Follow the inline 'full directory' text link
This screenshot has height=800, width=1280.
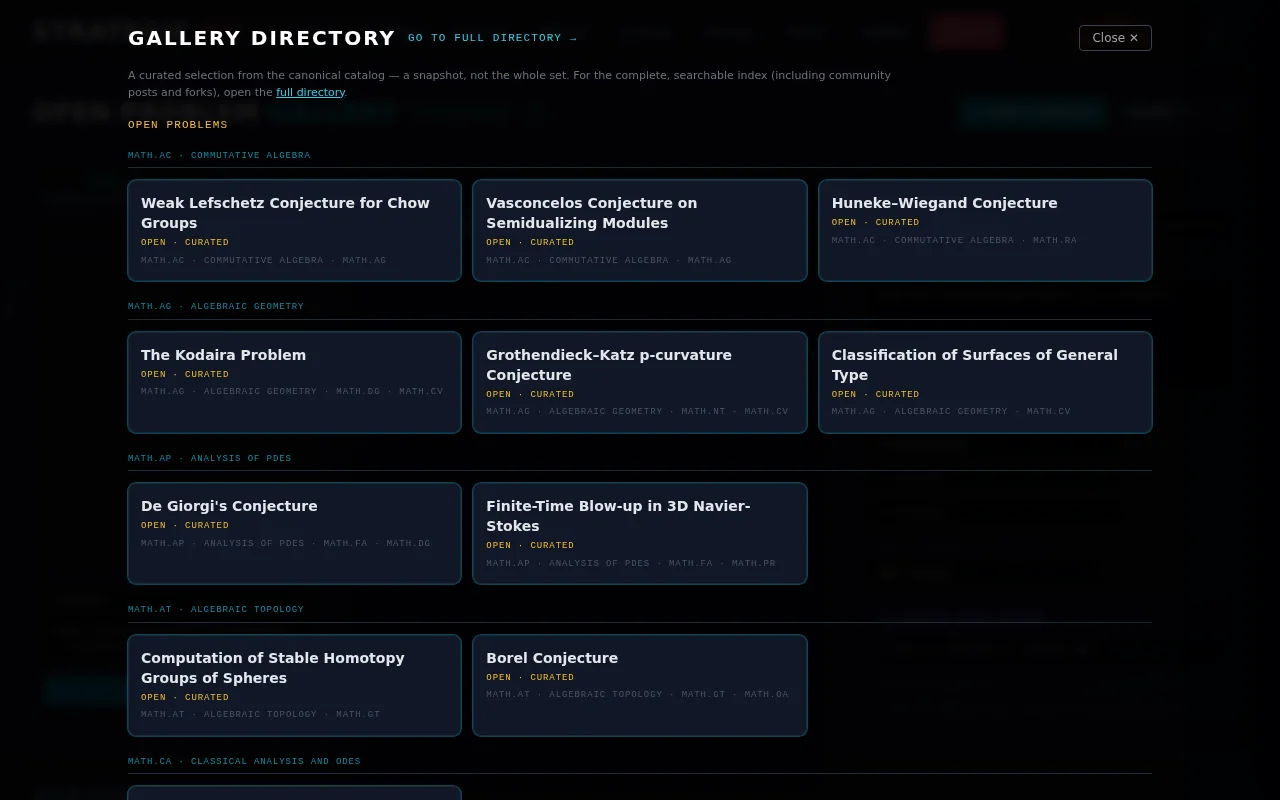[310, 92]
